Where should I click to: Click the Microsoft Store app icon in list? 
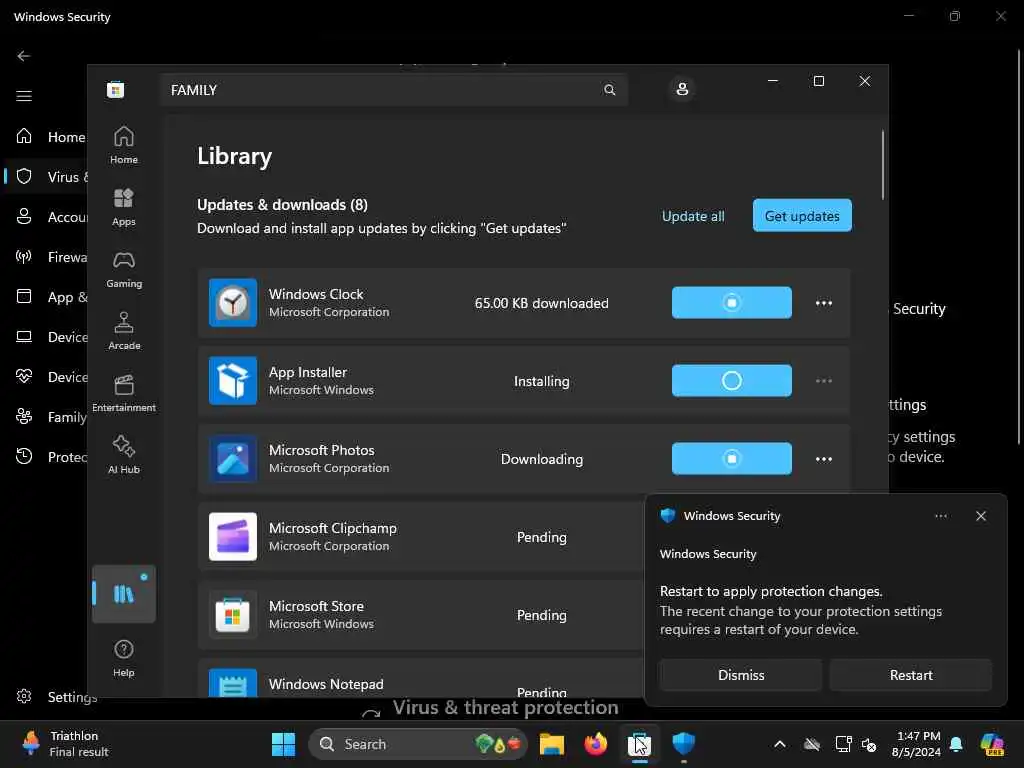[233, 615]
